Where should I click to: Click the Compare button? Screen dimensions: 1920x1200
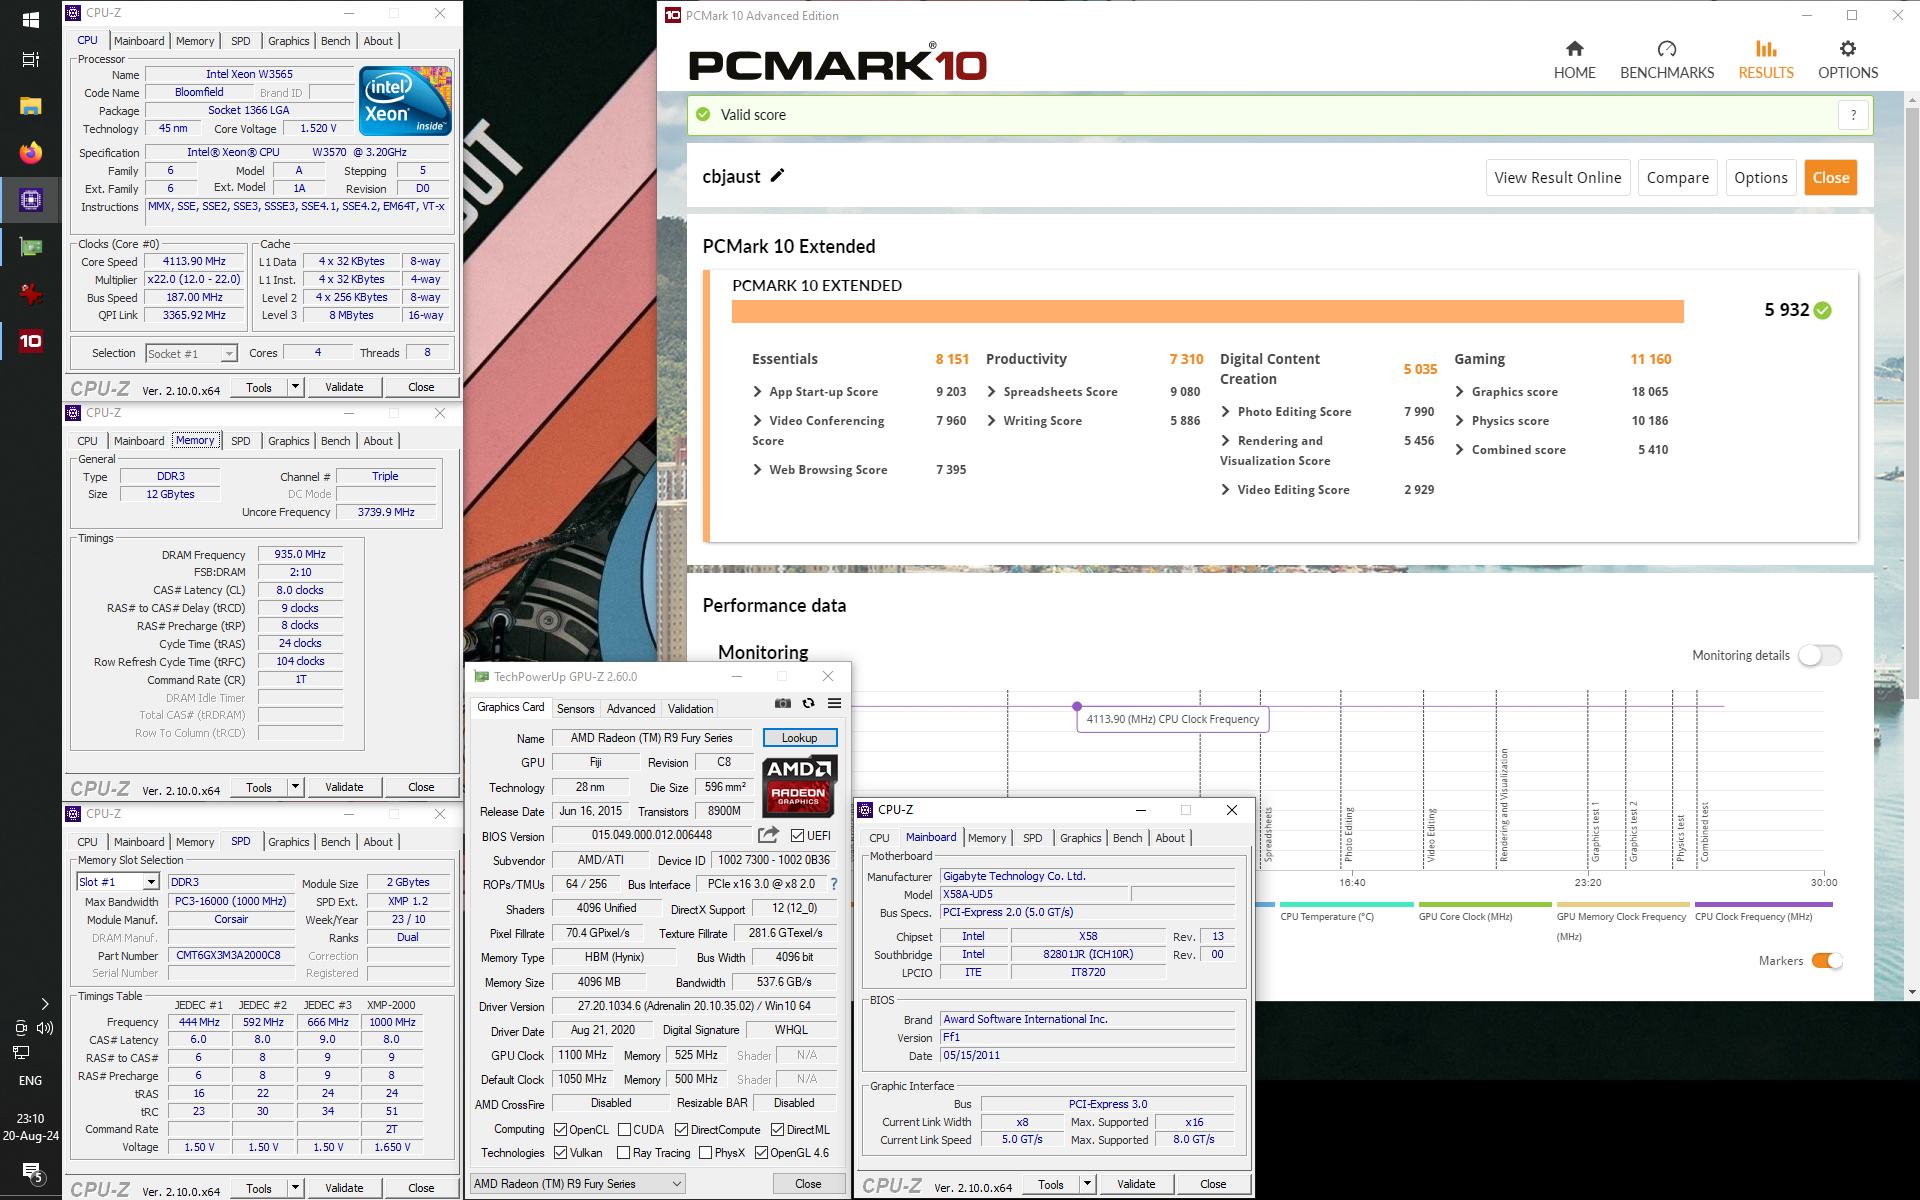click(x=1678, y=178)
